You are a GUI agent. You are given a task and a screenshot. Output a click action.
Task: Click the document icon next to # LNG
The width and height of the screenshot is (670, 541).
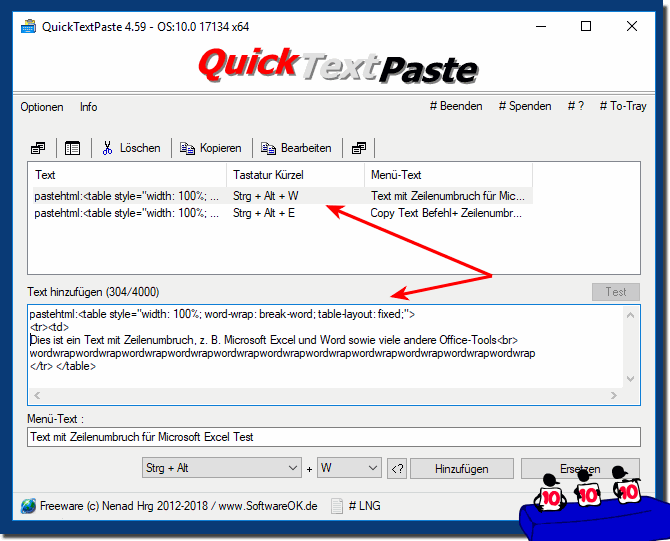click(337, 506)
